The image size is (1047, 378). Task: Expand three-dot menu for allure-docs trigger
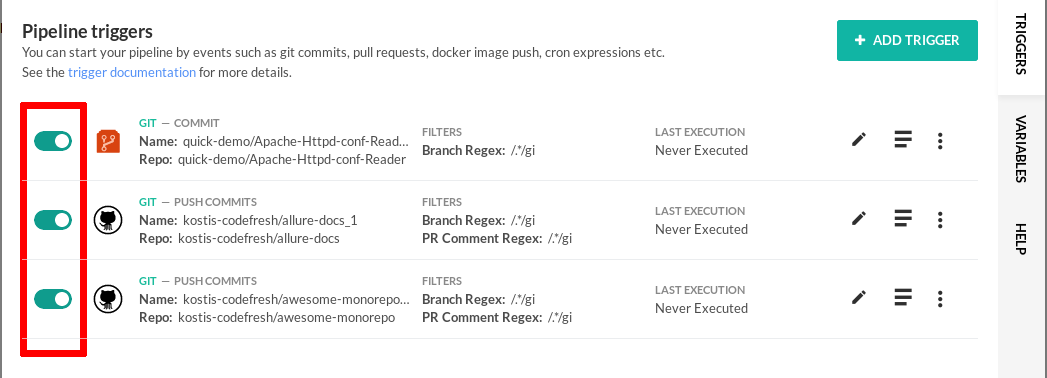(940, 219)
